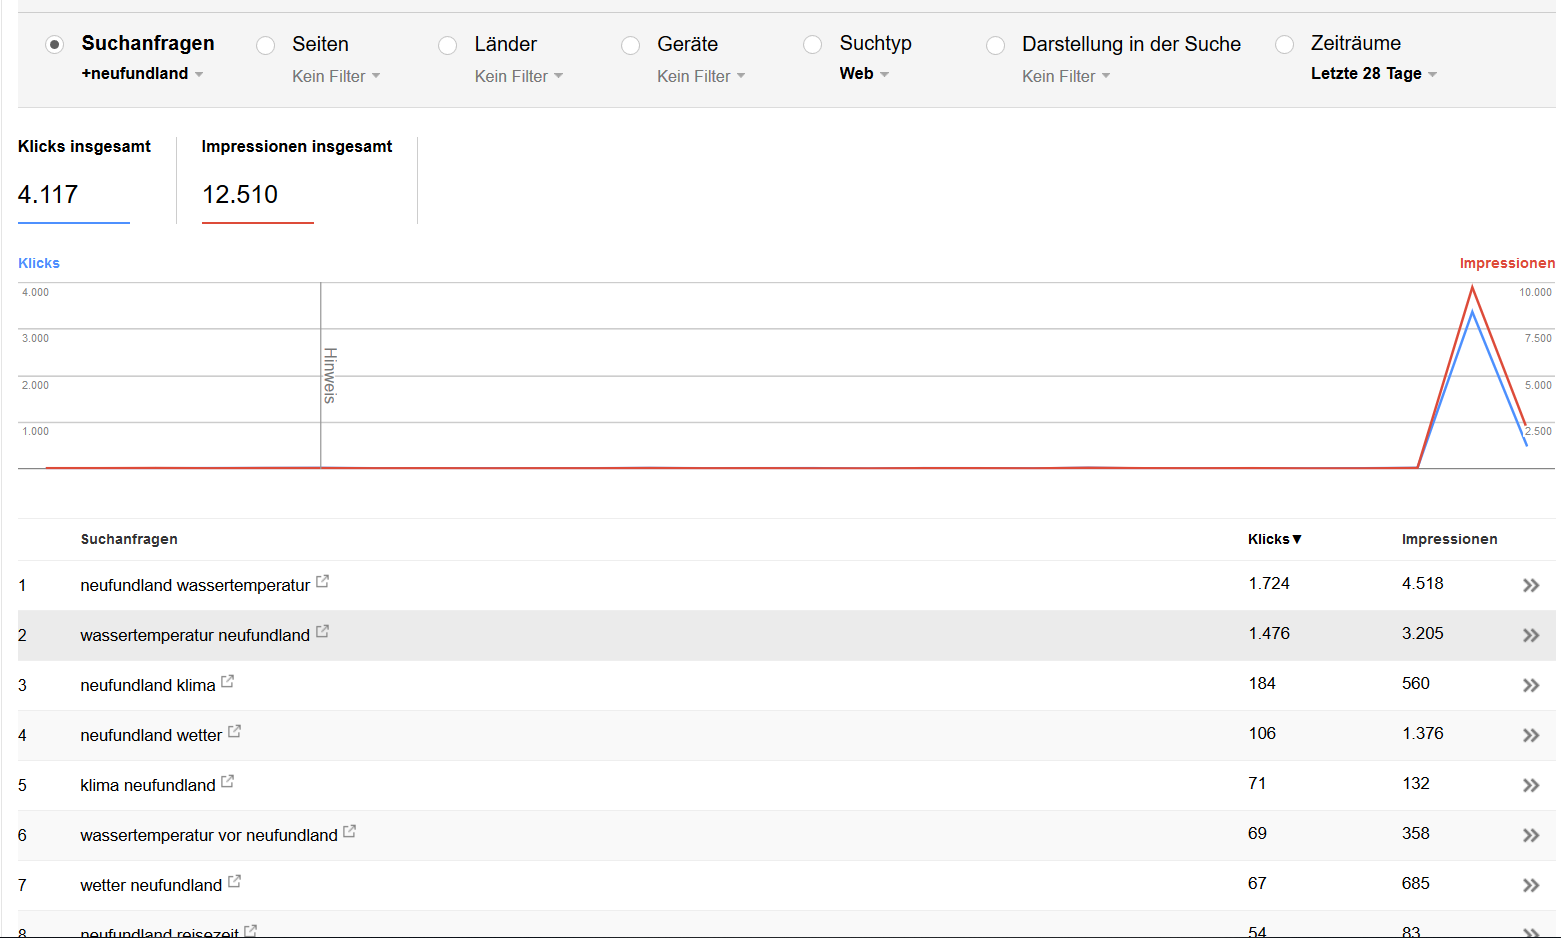Image resolution: width=1561 pixels, height=938 pixels.
Task: Click double-arrow icon for wetter neufundland row
Action: click(x=1530, y=886)
